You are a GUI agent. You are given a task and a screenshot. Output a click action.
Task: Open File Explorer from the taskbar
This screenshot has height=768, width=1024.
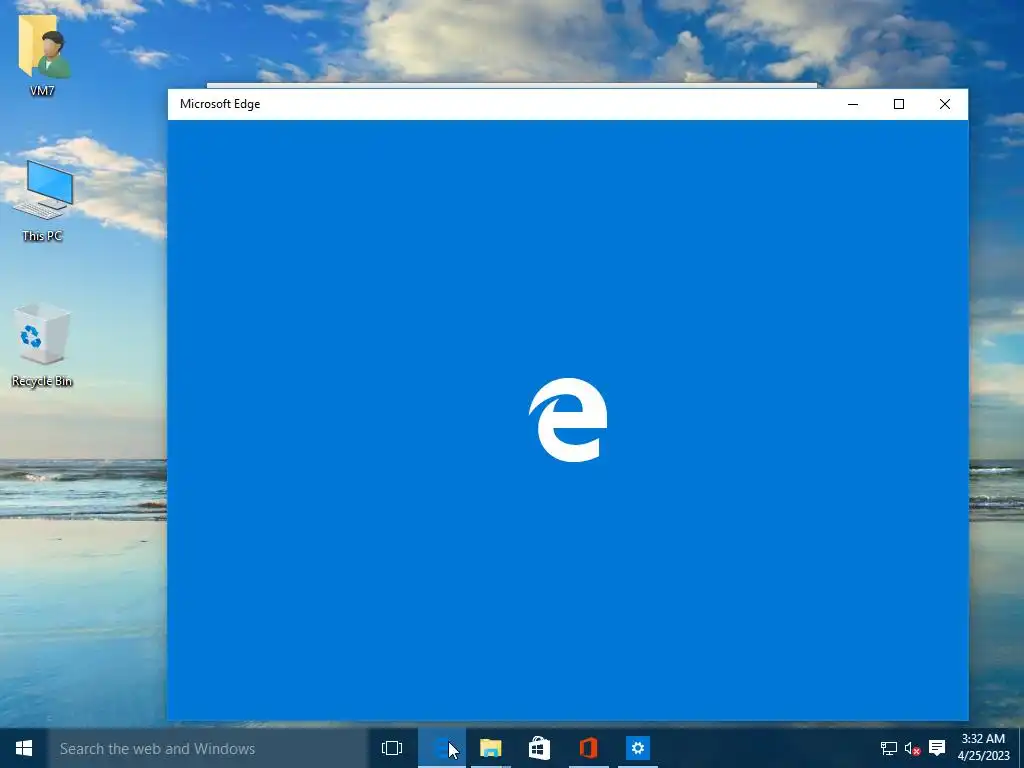[490, 748]
